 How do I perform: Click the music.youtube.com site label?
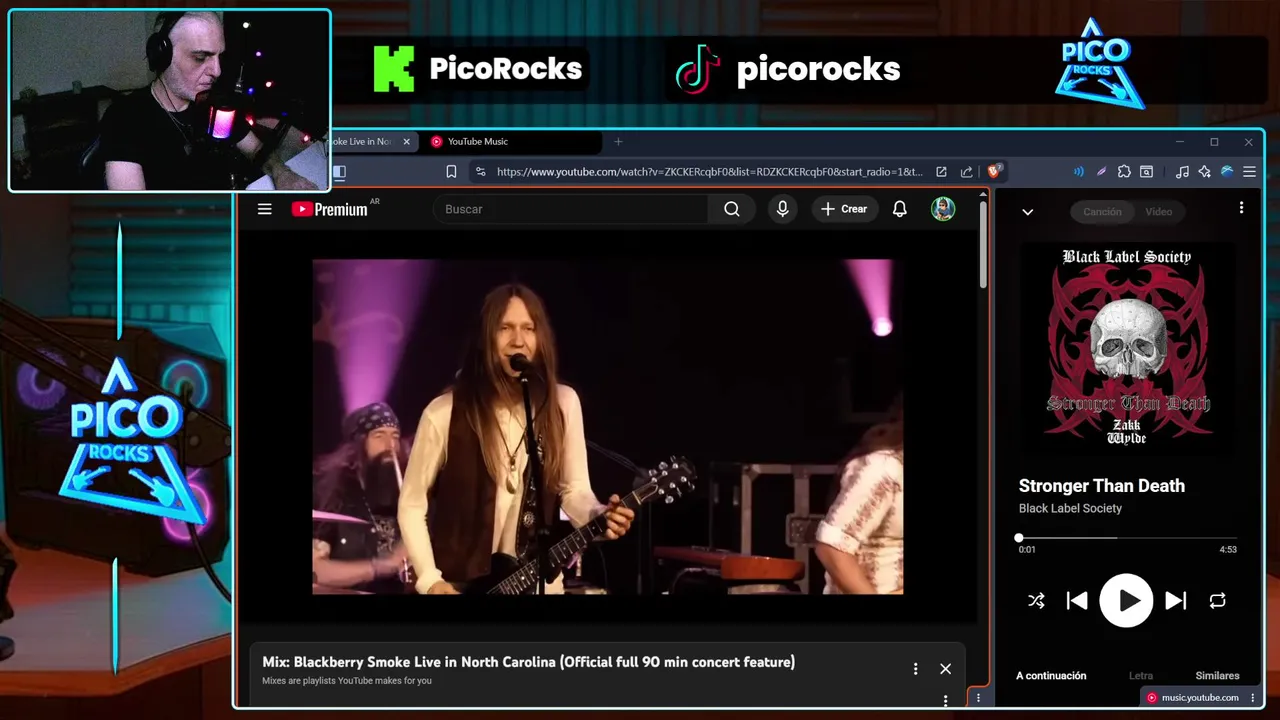1200,698
